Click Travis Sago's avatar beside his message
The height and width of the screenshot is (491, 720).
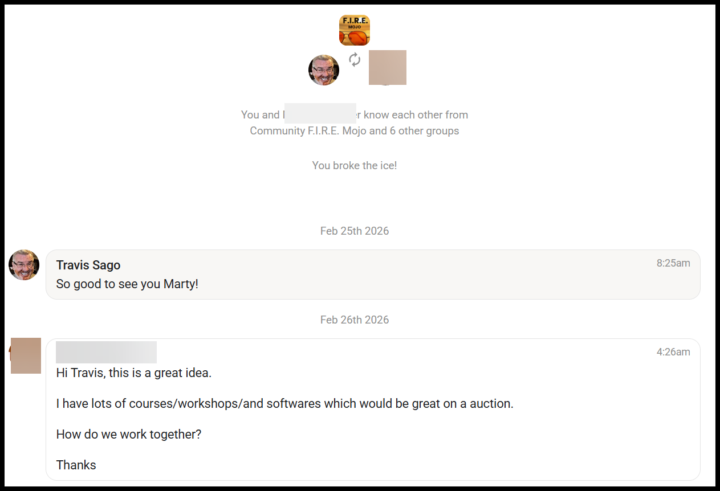[x=24, y=265]
